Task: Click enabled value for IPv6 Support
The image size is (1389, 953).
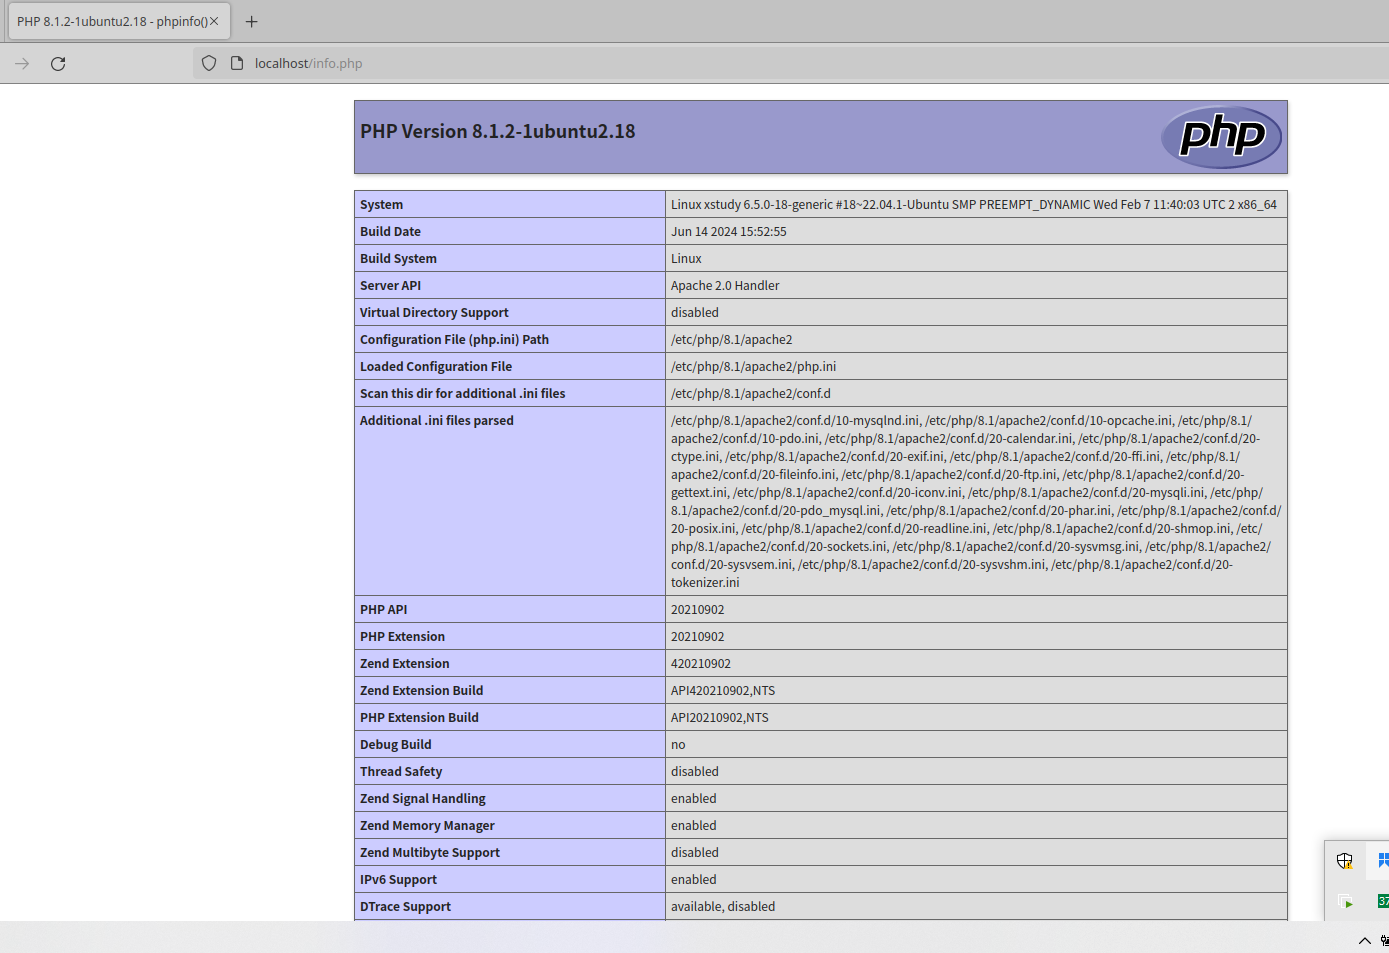Action: 694,879
